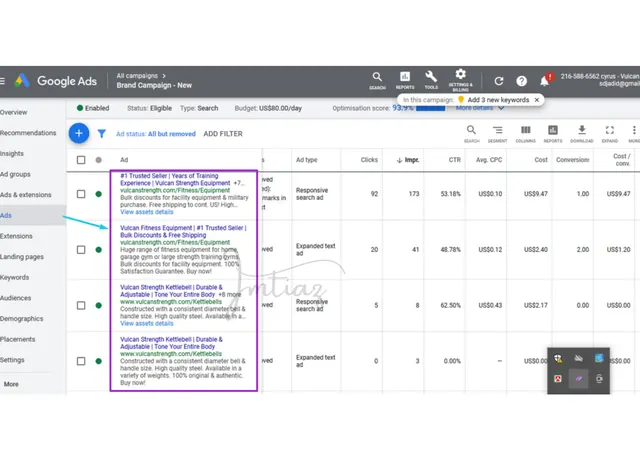Viewport: 640px width, 452px height.
Task: Open the Tools wrench menu
Action: pyautogui.click(x=431, y=80)
